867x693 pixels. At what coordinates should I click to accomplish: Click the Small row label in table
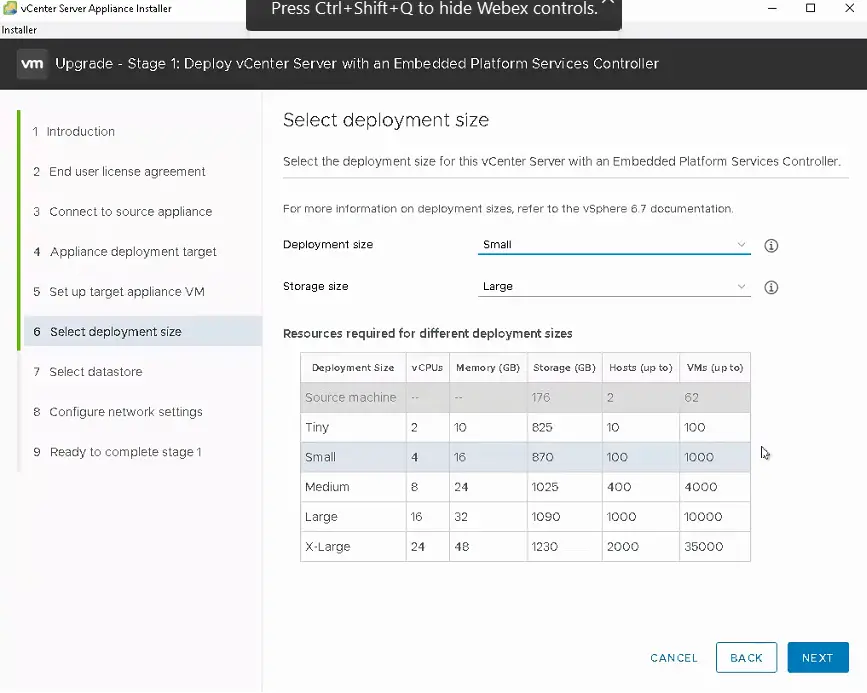point(320,457)
